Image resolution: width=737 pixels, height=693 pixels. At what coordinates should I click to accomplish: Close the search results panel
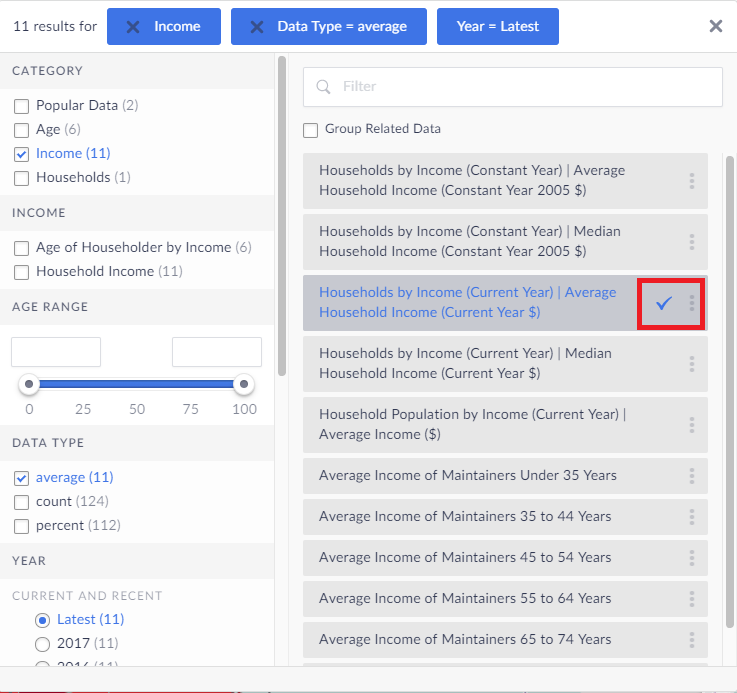(715, 27)
